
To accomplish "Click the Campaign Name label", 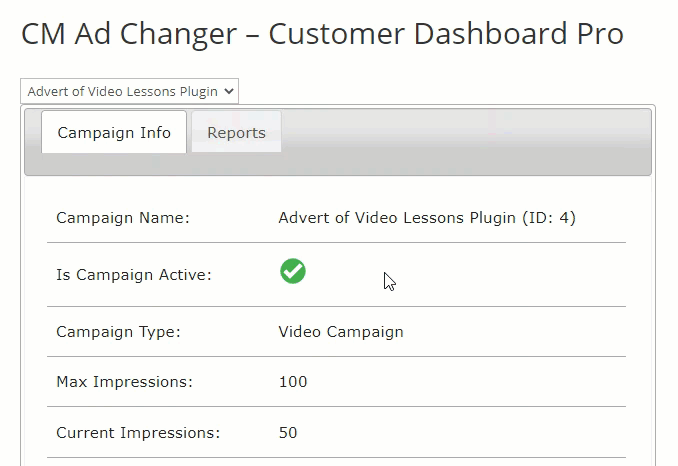I will pyautogui.click(x=123, y=217).
